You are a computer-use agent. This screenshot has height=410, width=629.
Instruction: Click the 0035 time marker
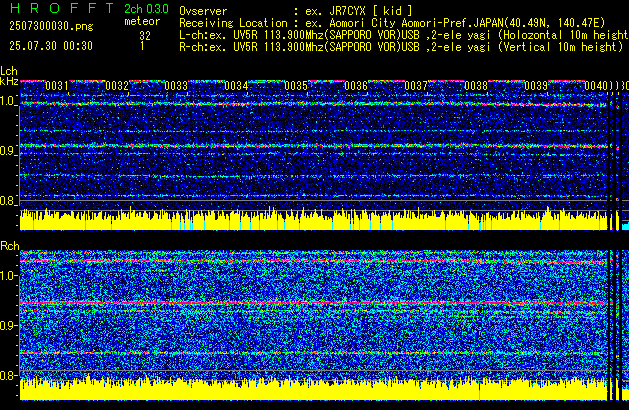[296, 86]
